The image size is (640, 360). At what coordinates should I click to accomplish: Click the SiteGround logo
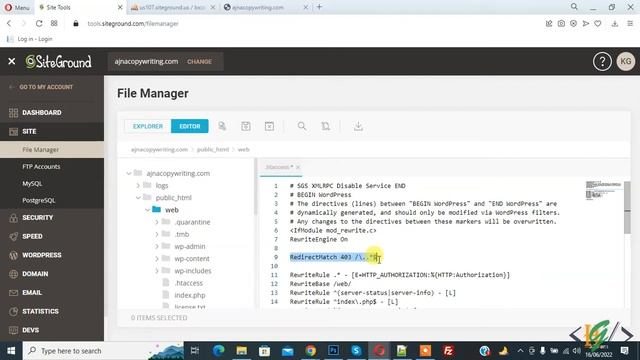point(58,62)
